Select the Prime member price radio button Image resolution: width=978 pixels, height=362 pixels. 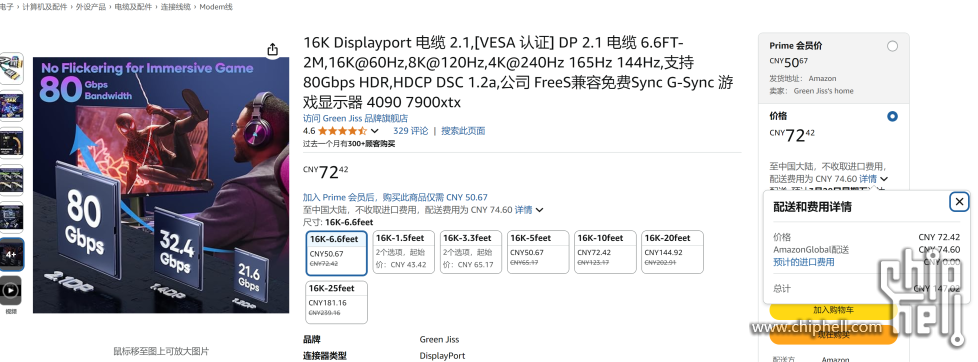click(893, 46)
